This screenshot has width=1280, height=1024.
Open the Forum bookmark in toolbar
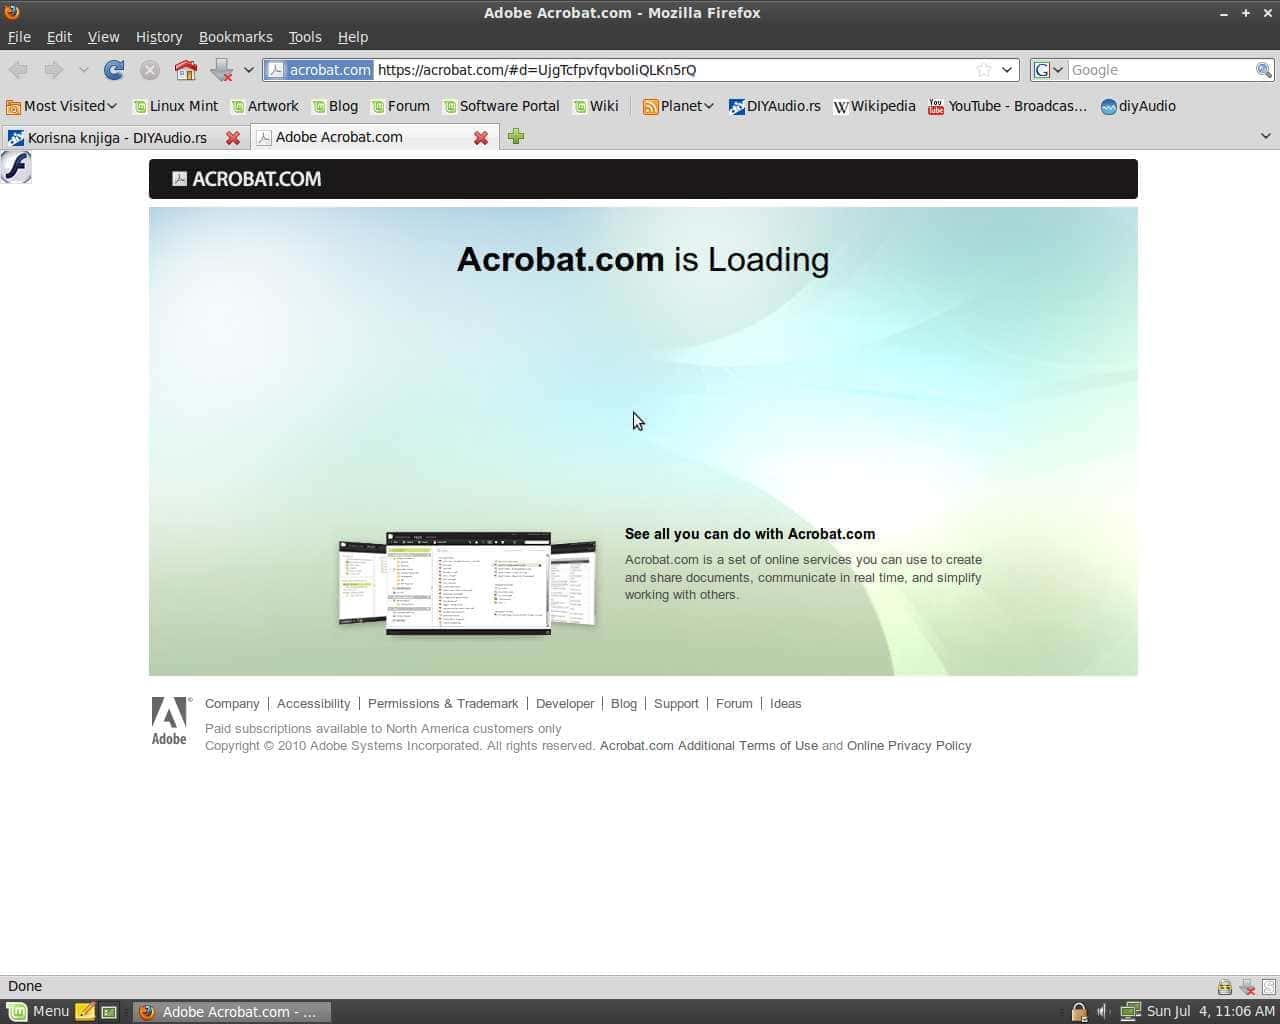click(400, 106)
